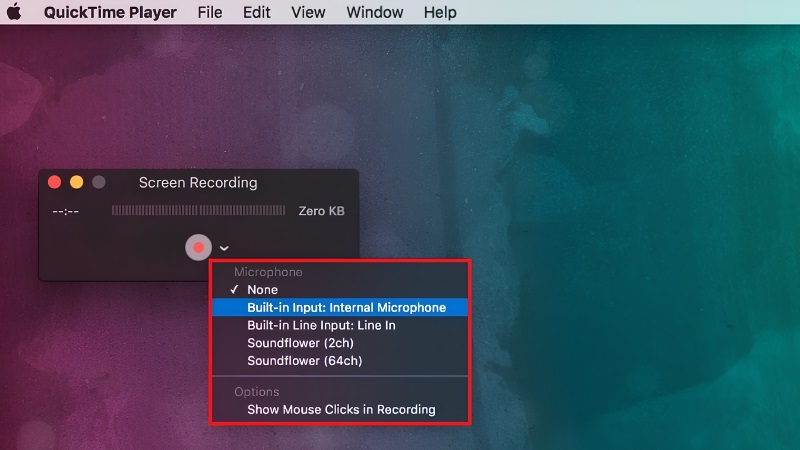The image size is (800, 450).
Task: Select Soundflower (2ch) as input
Action: [x=340, y=343]
